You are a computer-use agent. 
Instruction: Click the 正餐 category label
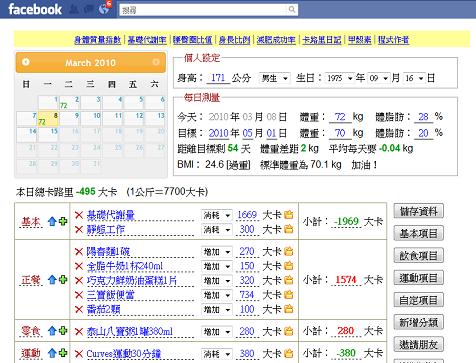pyautogui.click(x=31, y=280)
